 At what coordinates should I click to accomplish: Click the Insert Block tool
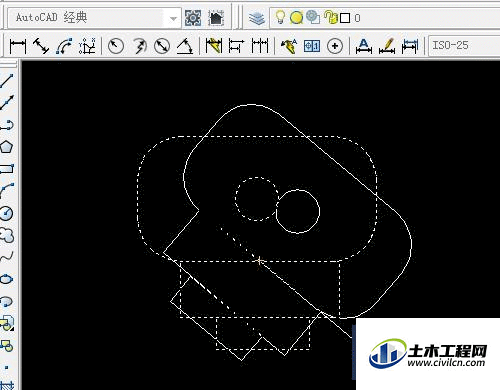7,323
